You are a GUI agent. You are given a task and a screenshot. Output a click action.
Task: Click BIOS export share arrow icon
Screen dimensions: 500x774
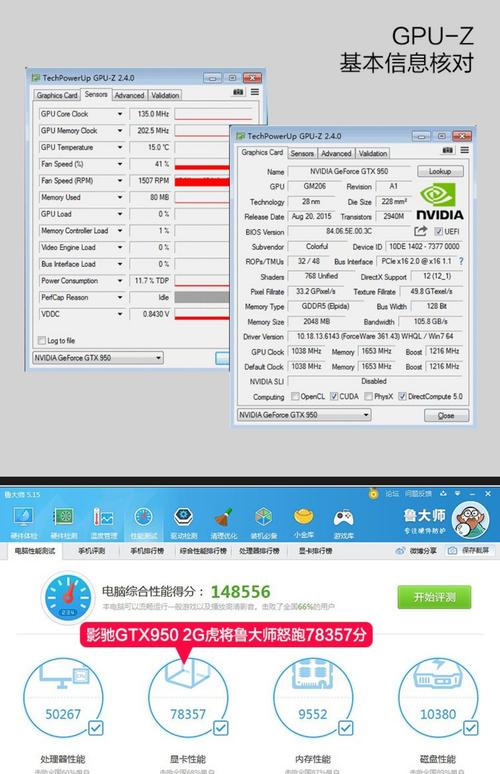(421, 231)
